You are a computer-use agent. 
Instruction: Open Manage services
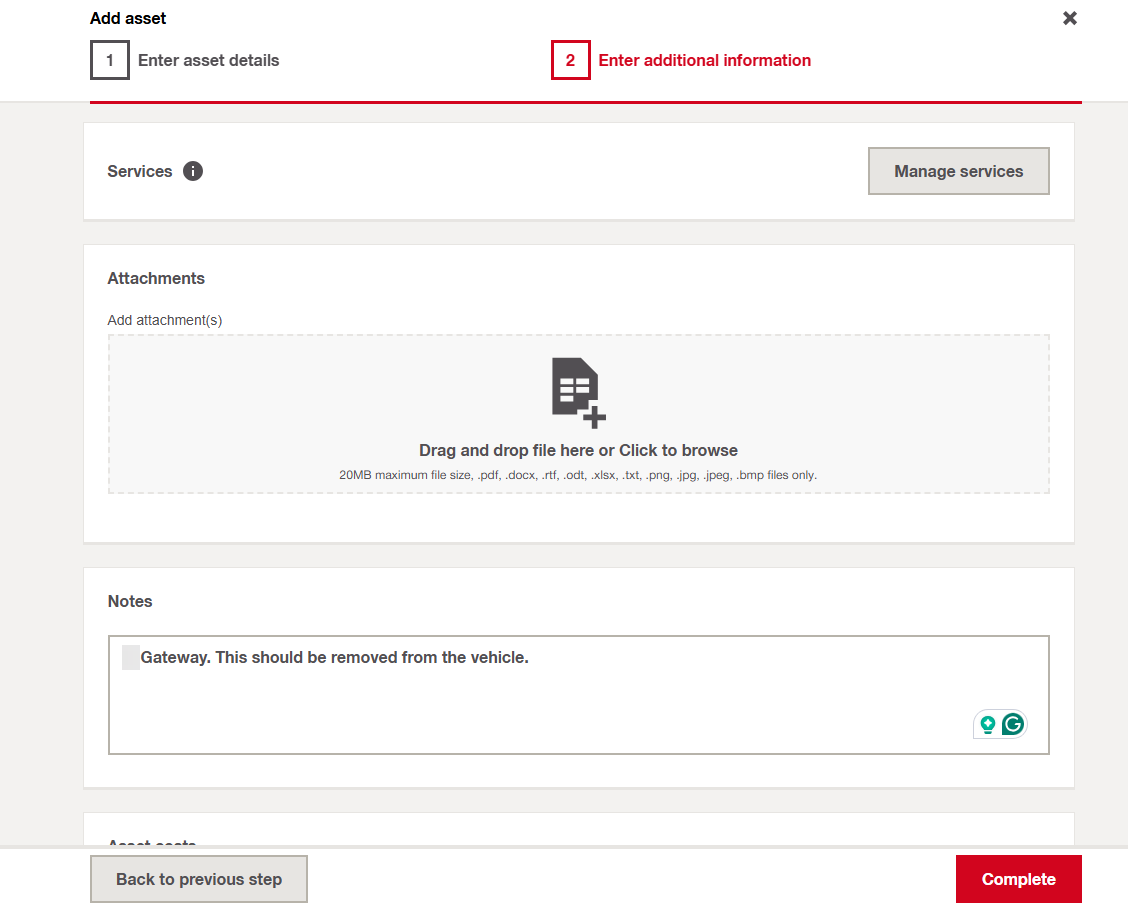click(x=958, y=171)
